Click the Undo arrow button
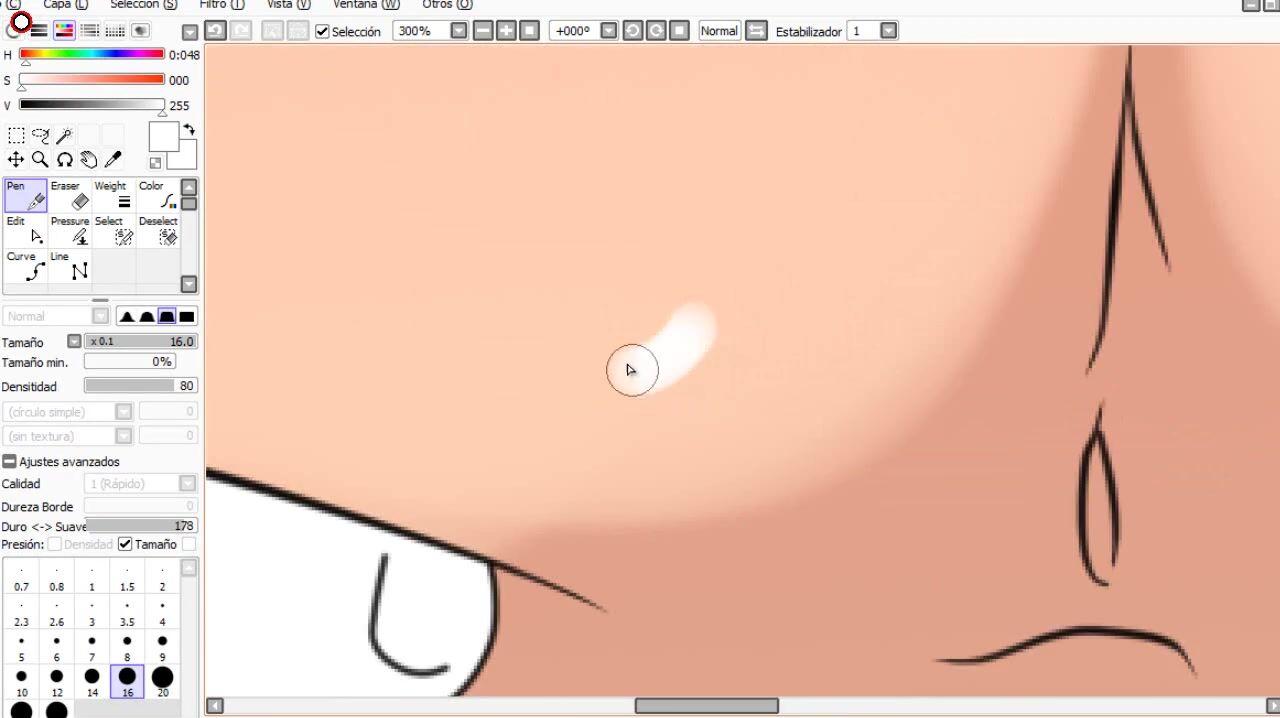The image size is (1280, 718). tap(215, 31)
